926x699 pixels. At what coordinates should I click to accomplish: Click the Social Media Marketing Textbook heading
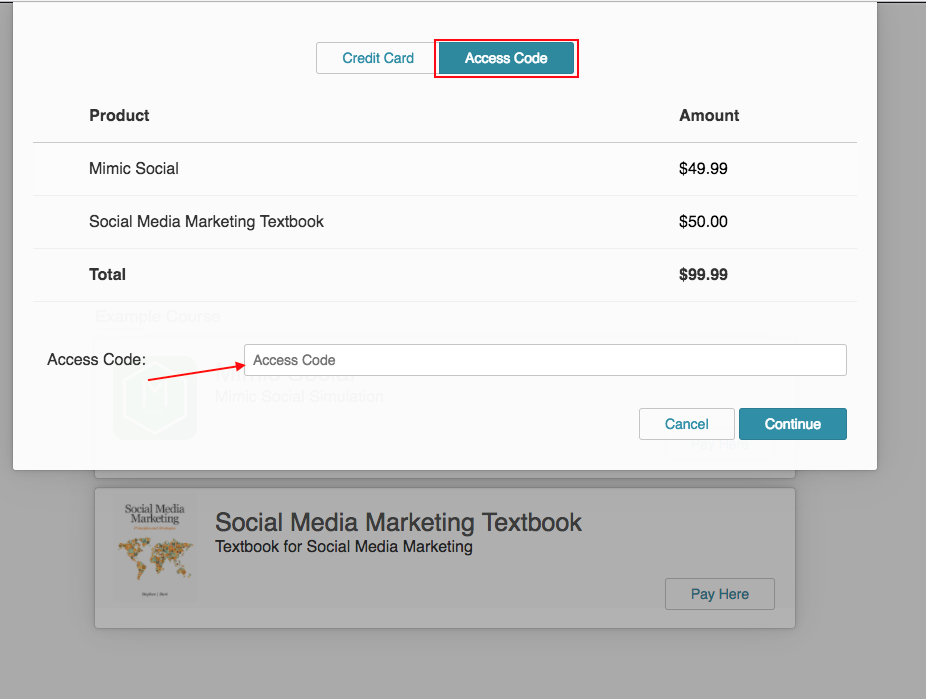(398, 522)
